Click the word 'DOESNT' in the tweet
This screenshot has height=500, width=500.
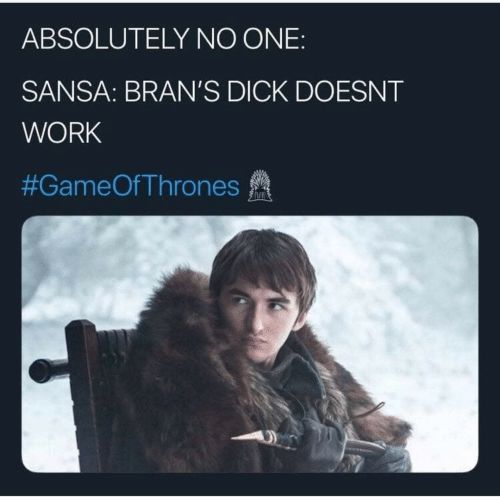point(349,91)
